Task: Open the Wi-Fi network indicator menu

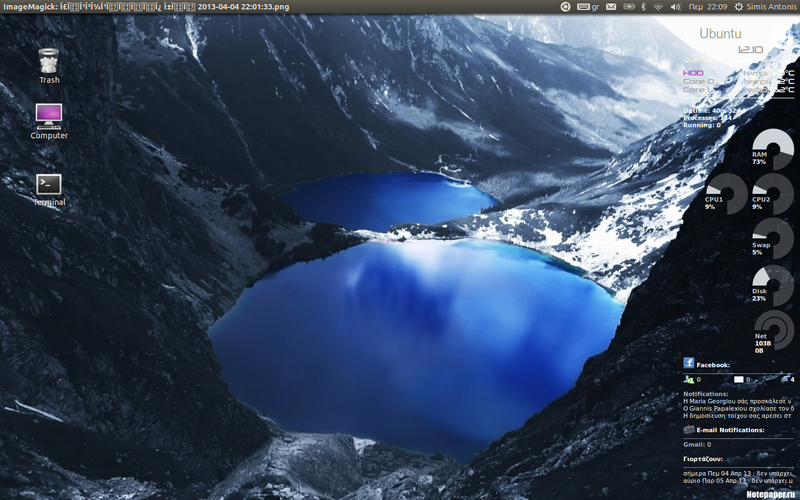Action: pos(659,7)
